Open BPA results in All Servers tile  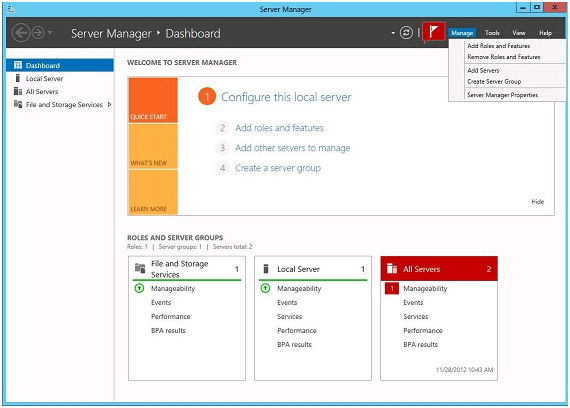[421, 344]
